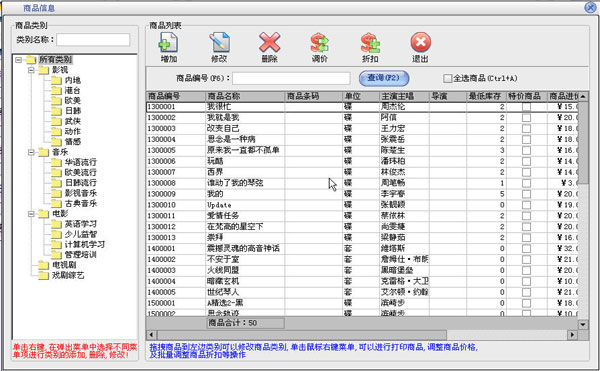Collapse the 所有类别 root node
The width and height of the screenshot is (600, 371).
pyautogui.click(x=18, y=60)
